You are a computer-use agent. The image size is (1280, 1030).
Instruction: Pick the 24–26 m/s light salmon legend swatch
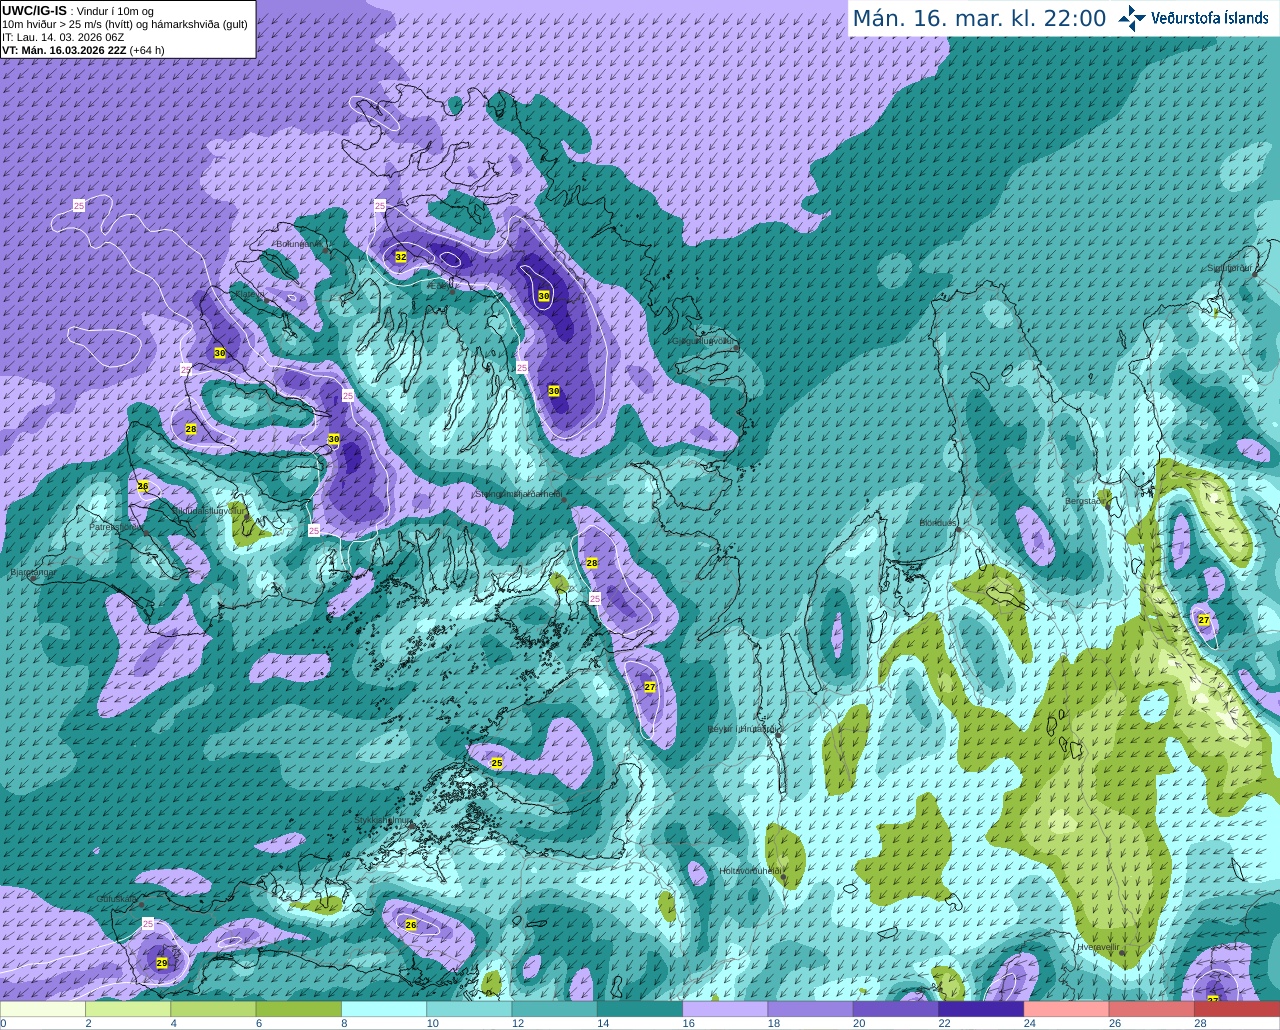click(1067, 1009)
